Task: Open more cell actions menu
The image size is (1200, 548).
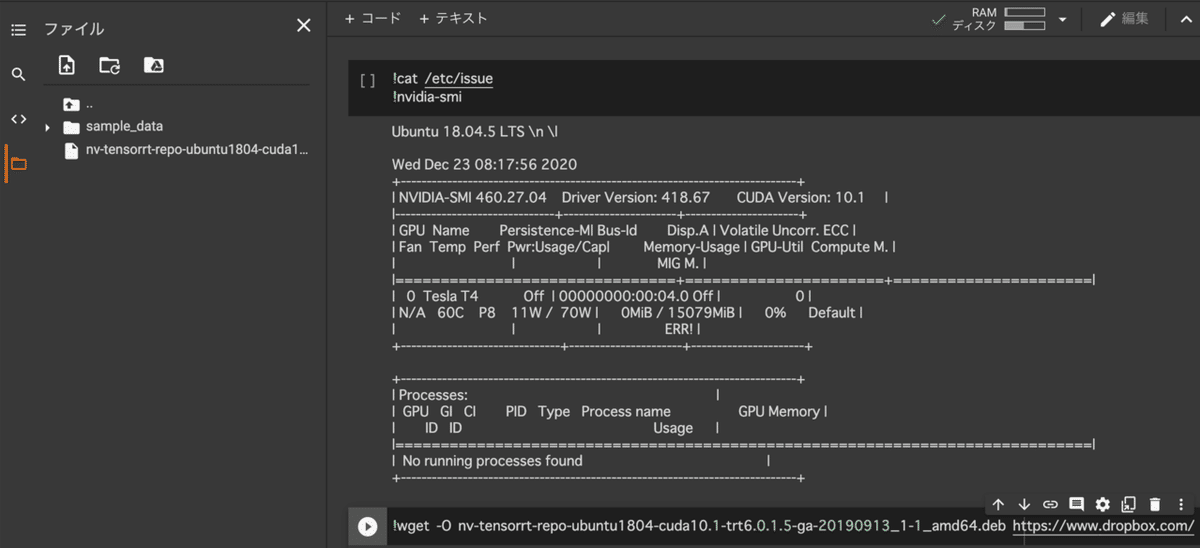Action: pos(1181,505)
